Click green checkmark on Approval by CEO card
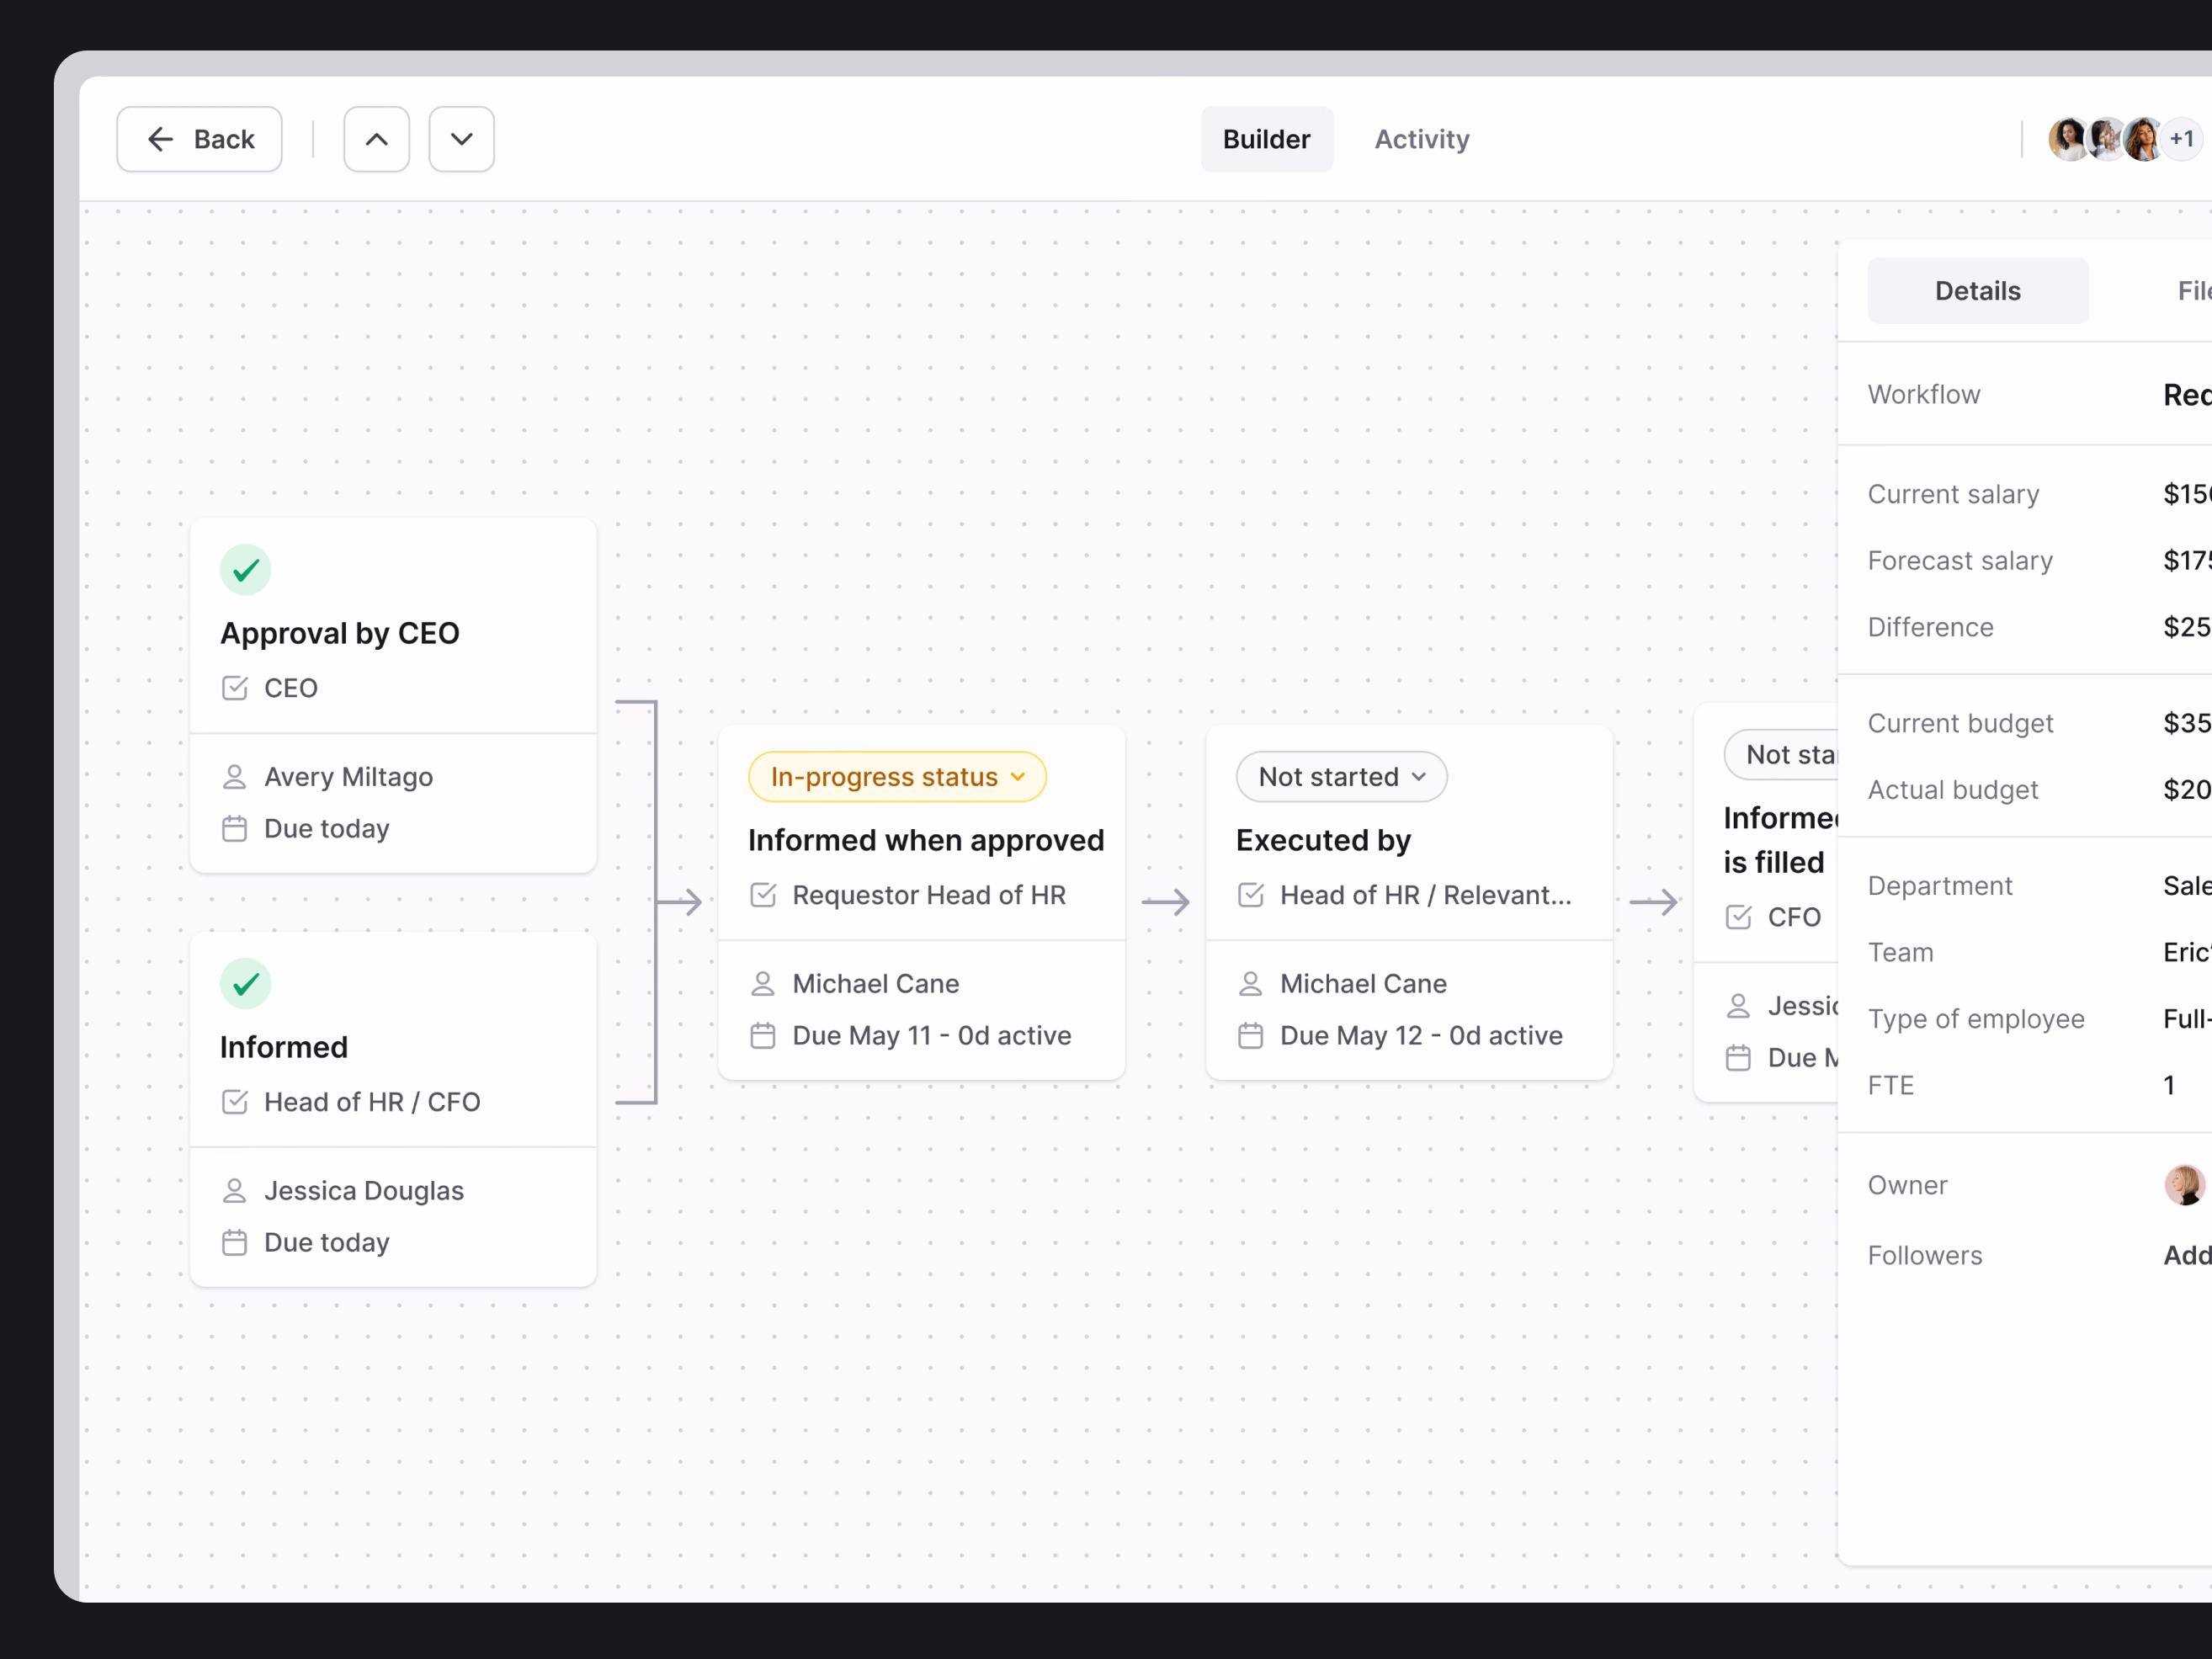 245,570
